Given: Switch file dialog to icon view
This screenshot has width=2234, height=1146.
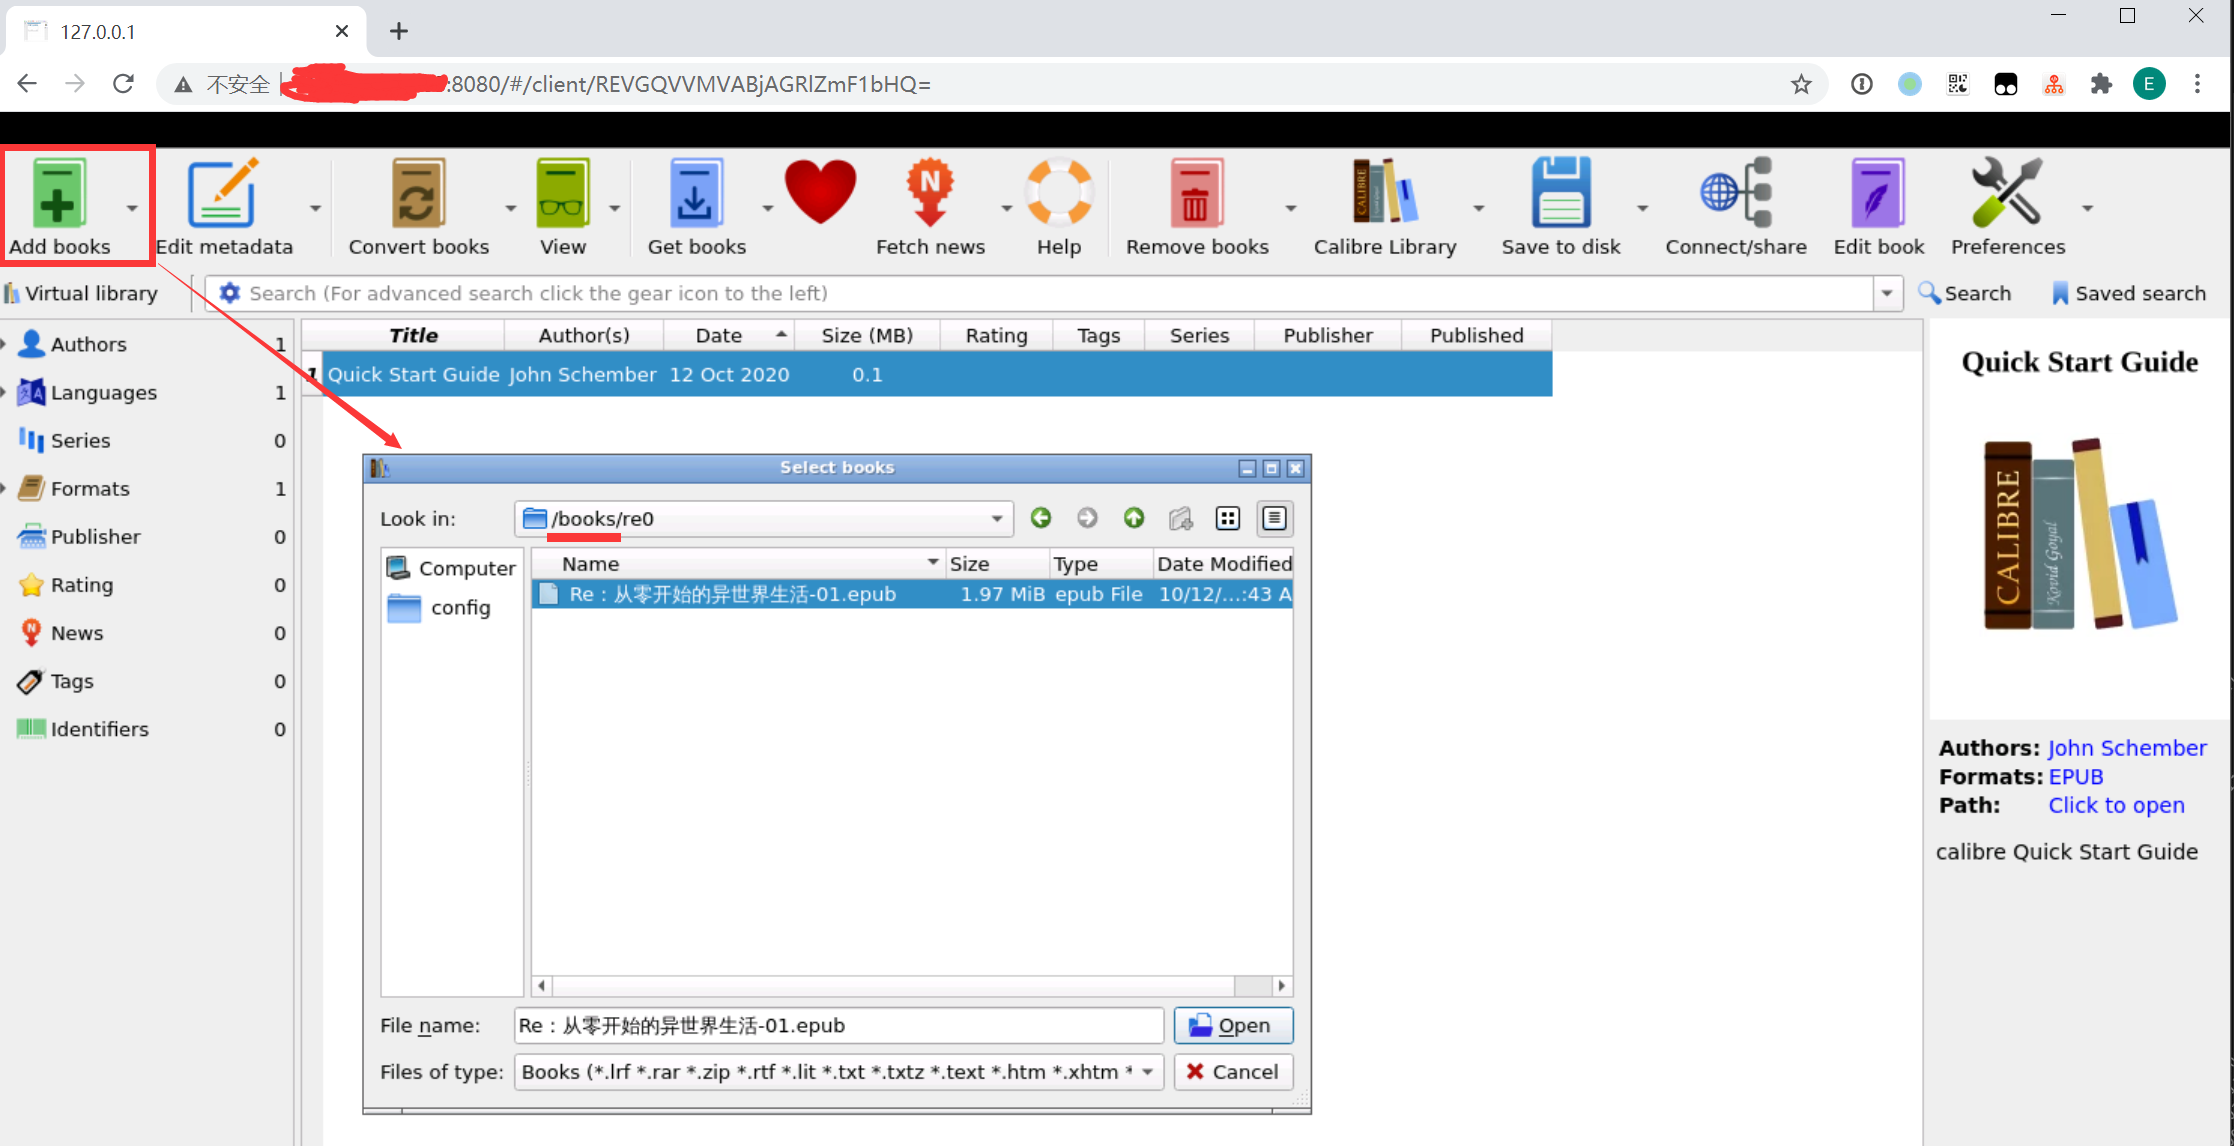Looking at the screenshot, I should tap(1227, 518).
